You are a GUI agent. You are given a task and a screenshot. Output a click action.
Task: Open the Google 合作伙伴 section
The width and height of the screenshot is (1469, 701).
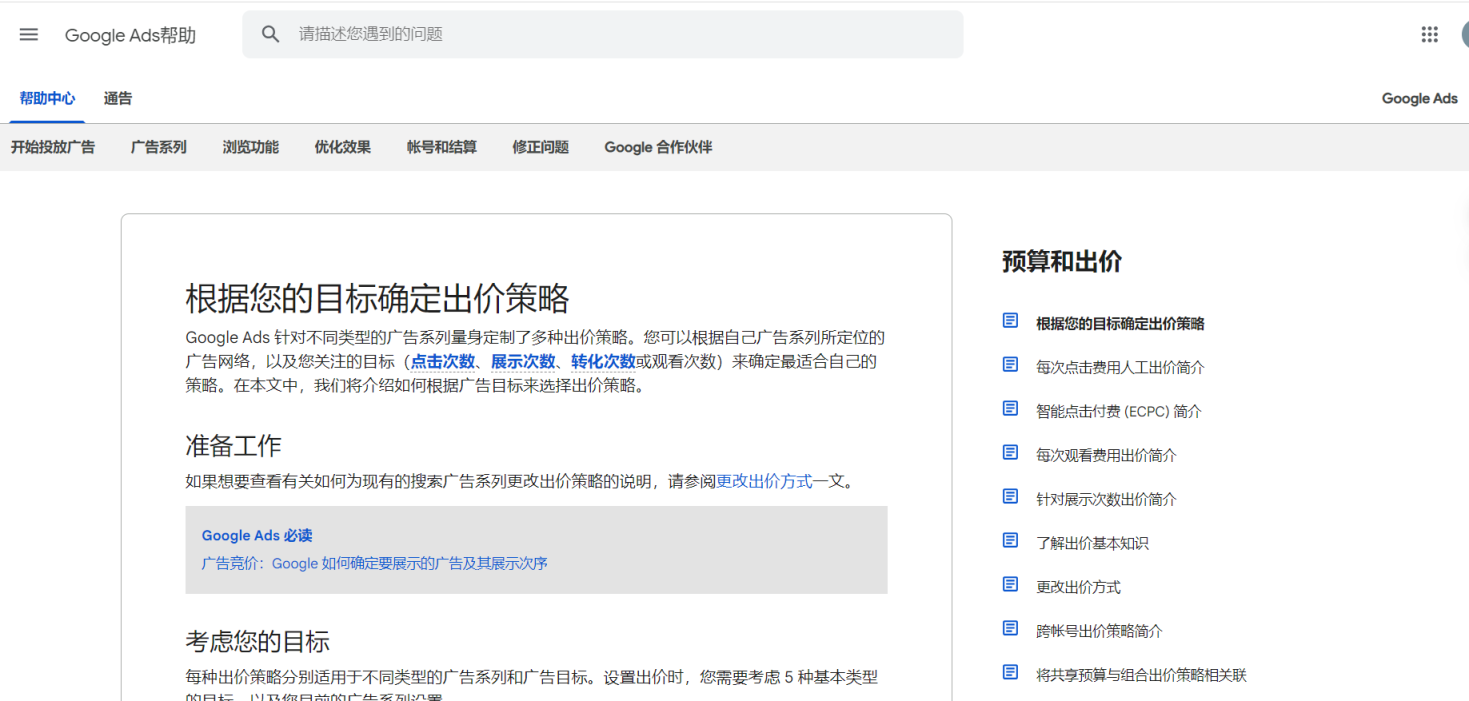tap(656, 146)
